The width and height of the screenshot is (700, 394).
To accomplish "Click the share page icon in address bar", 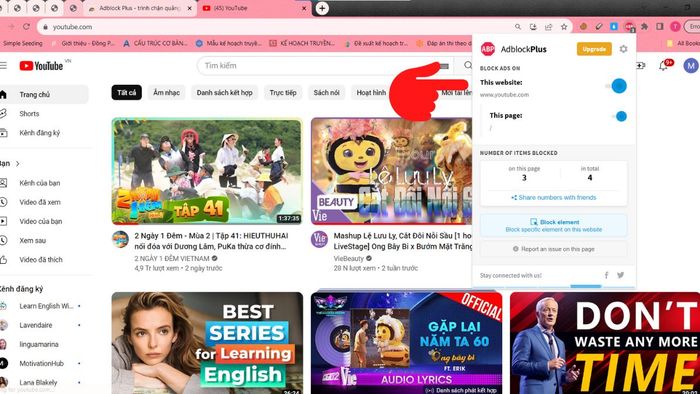I will [x=548, y=27].
